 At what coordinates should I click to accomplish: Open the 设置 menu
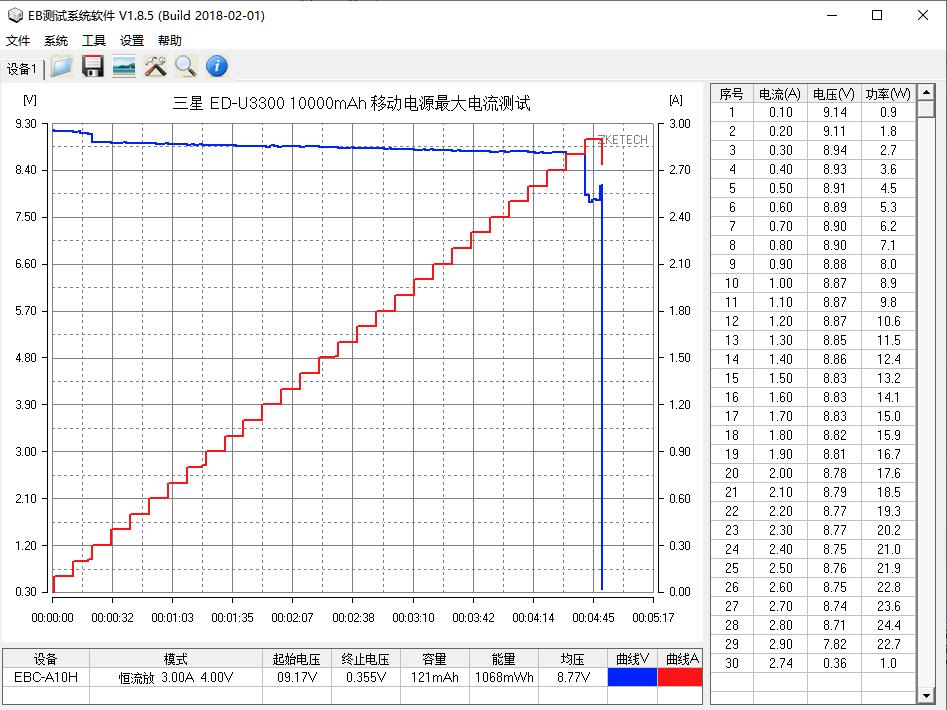132,40
